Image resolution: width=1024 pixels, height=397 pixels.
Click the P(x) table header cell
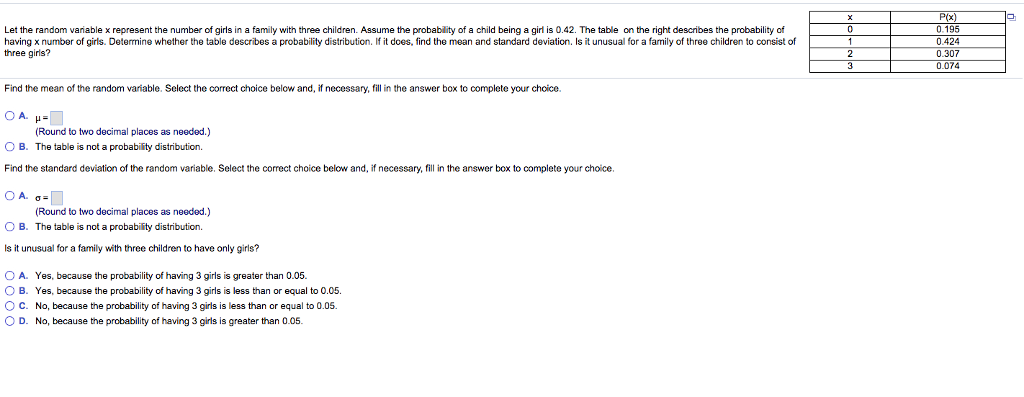(947, 18)
